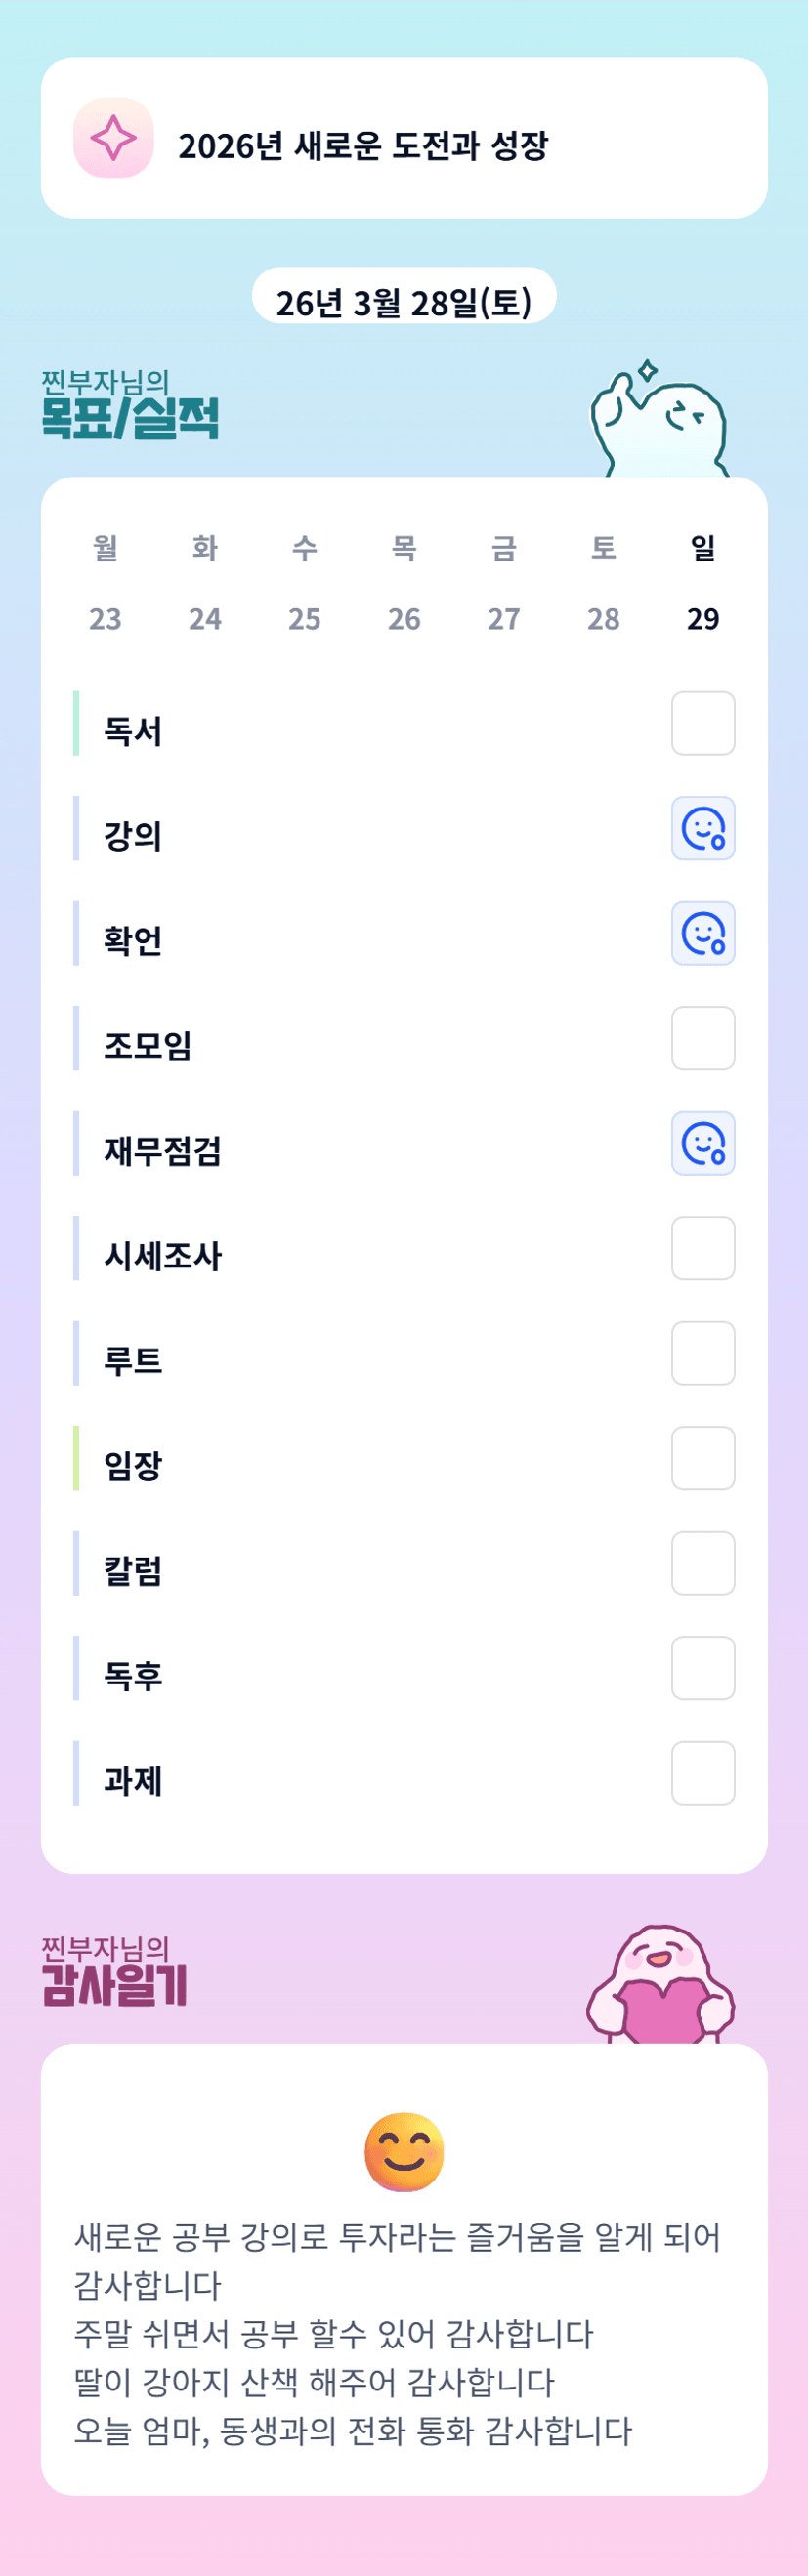
Task: Select Saturday 28 in week calendar
Action: pos(603,619)
